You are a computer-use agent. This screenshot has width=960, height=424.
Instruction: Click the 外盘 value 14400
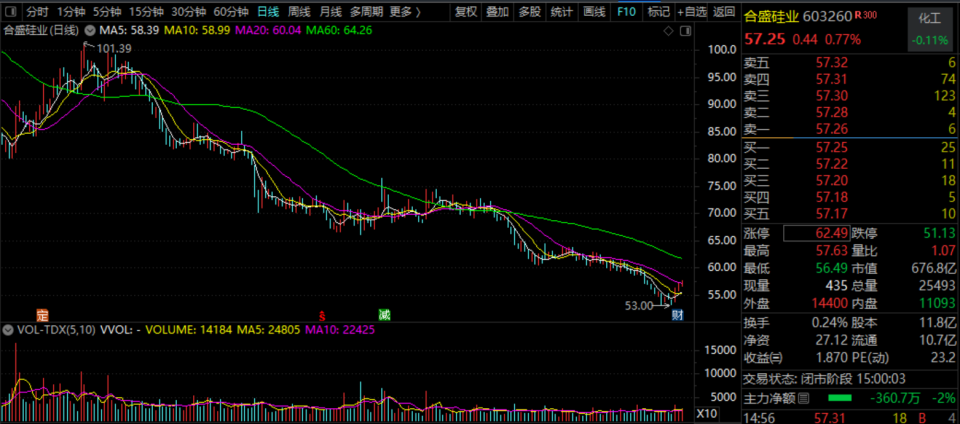(832, 303)
